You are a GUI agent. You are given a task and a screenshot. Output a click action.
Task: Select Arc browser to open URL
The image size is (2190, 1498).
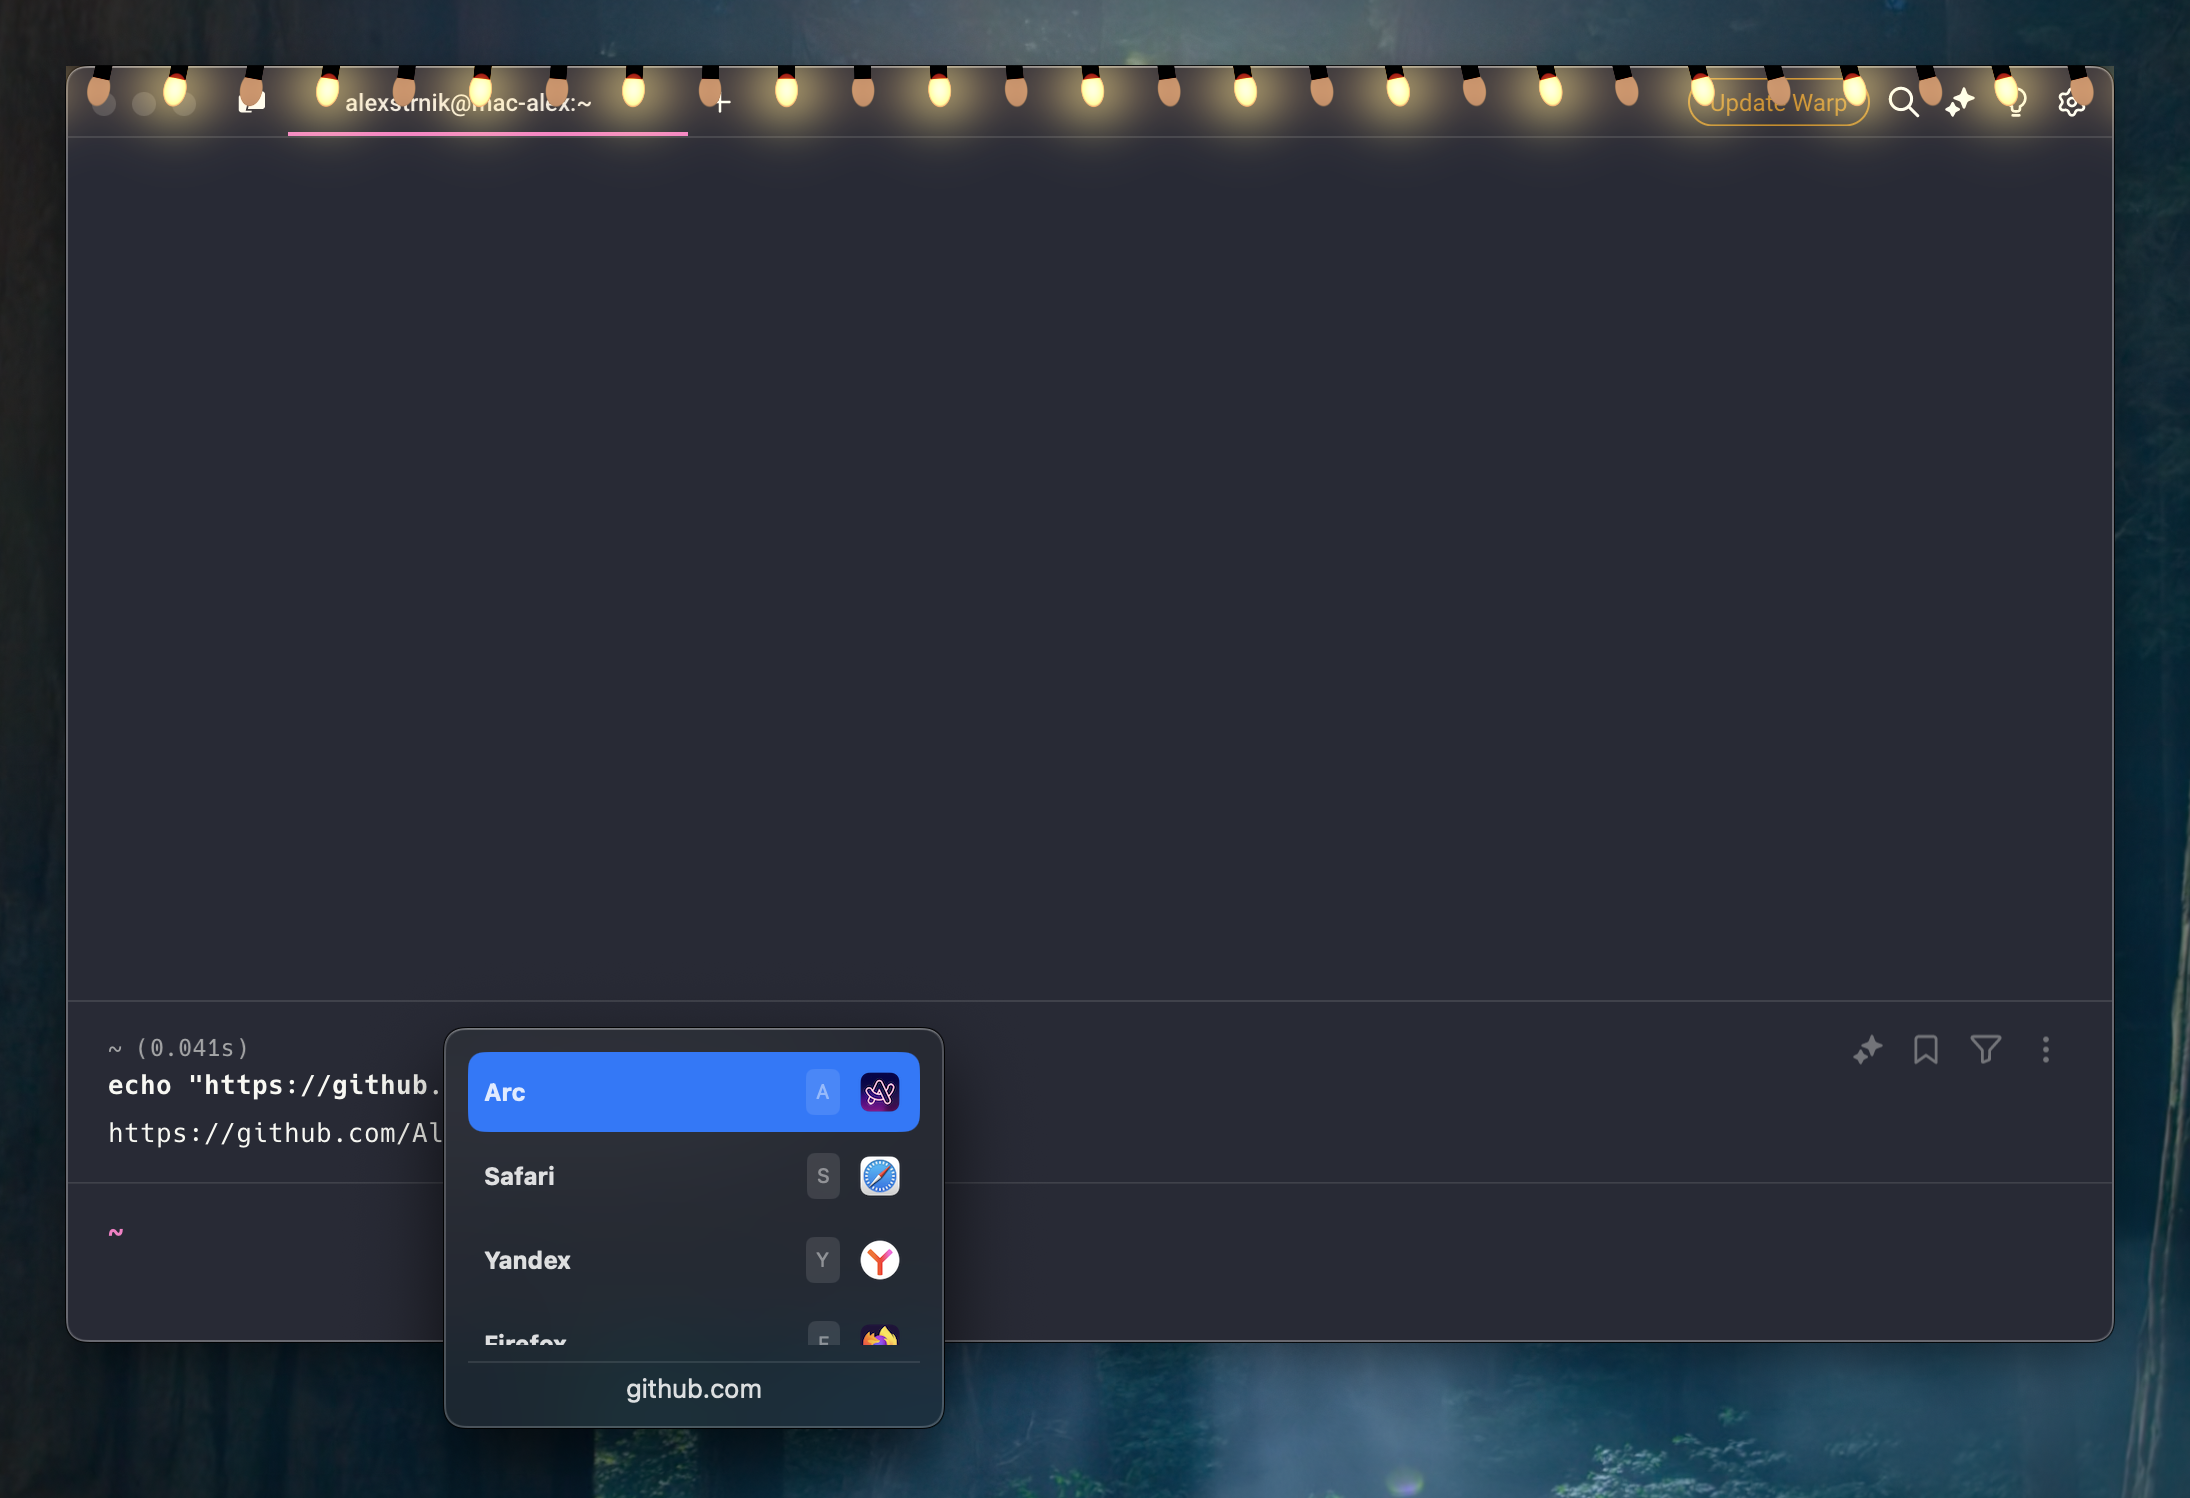click(x=692, y=1092)
